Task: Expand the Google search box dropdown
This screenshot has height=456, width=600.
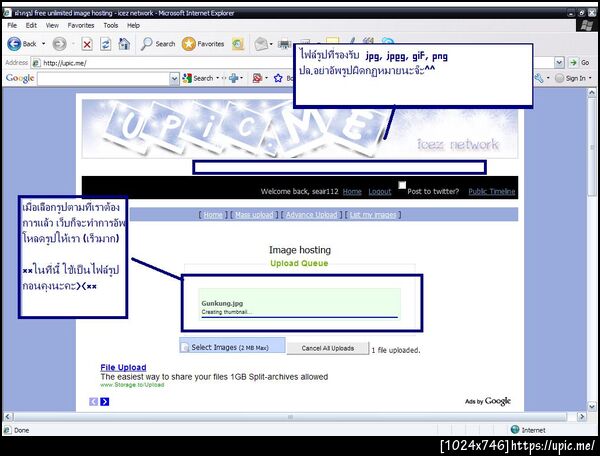Action: pos(174,78)
